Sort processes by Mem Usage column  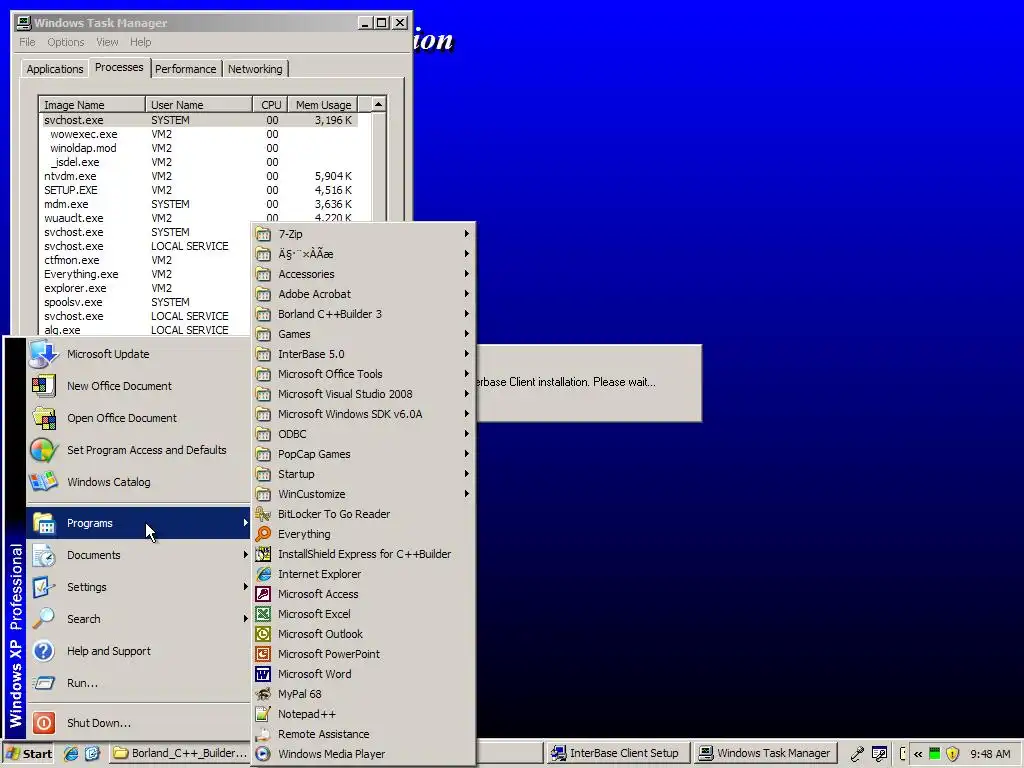point(323,104)
